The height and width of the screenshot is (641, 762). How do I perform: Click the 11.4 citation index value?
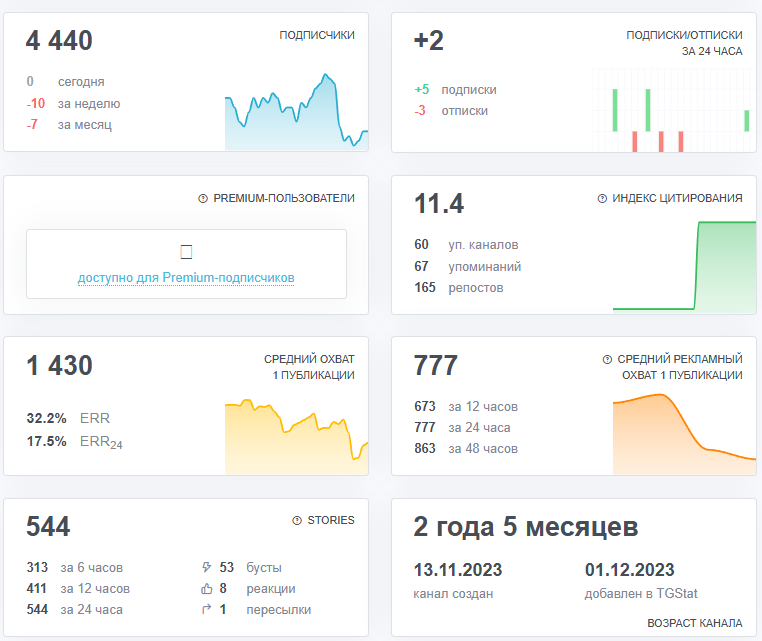coord(439,204)
